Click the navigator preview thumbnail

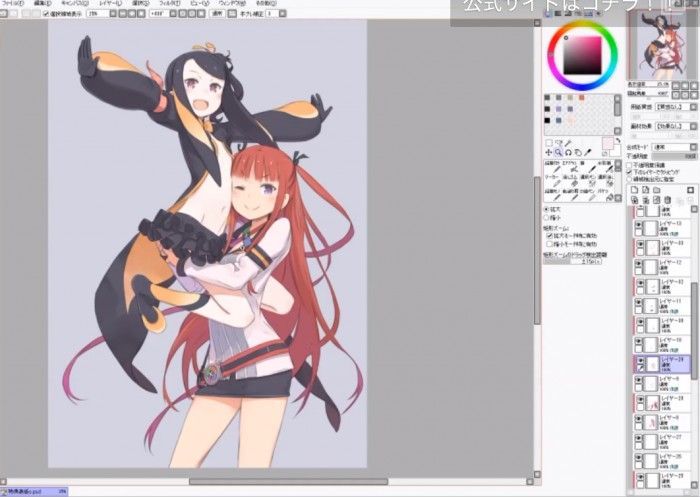coord(662,46)
